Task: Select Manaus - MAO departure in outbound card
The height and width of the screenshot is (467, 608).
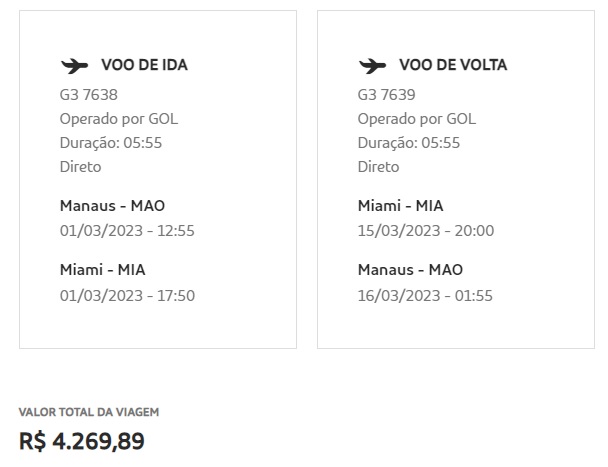Action: [x=112, y=206]
